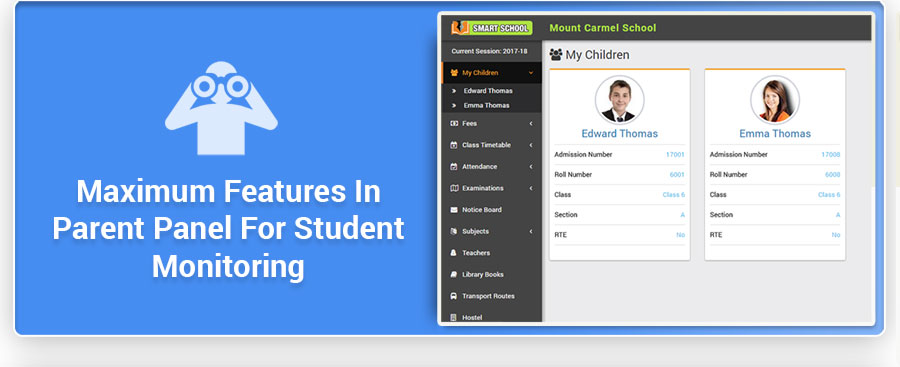Click the Examinations map icon

pos(454,188)
